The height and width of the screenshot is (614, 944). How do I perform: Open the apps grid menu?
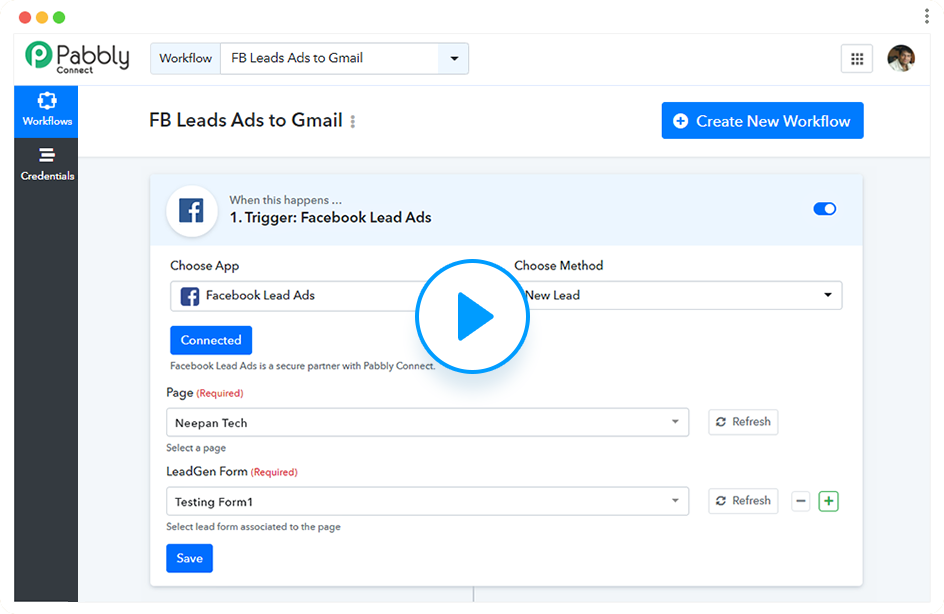coord(857,58)
